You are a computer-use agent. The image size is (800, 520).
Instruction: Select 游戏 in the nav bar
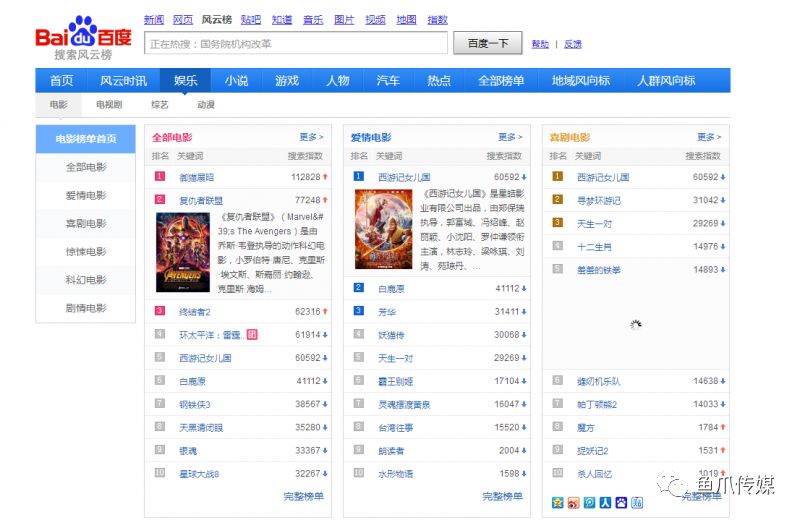pos(287,81)
